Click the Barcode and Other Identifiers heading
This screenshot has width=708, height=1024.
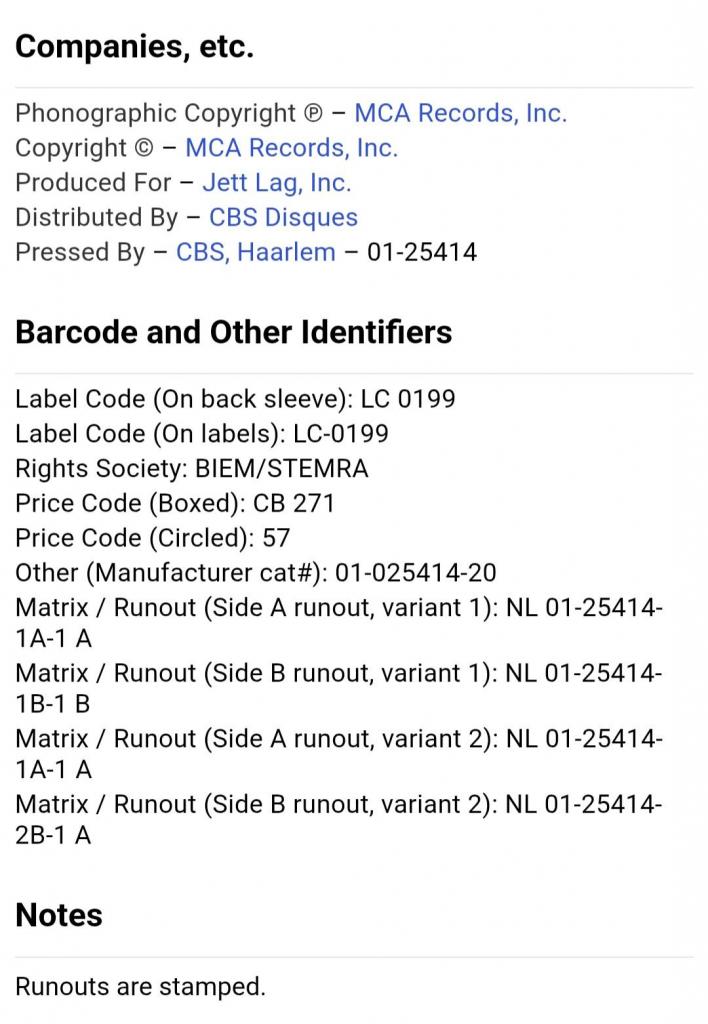tap(233, 332)
